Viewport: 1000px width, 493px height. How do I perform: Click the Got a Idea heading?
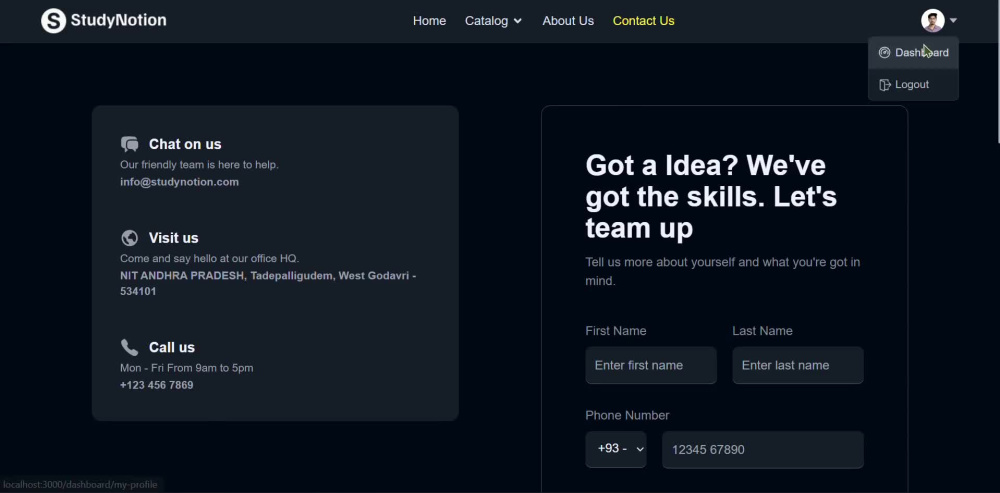pyautogui.click(x=711, y=196)
